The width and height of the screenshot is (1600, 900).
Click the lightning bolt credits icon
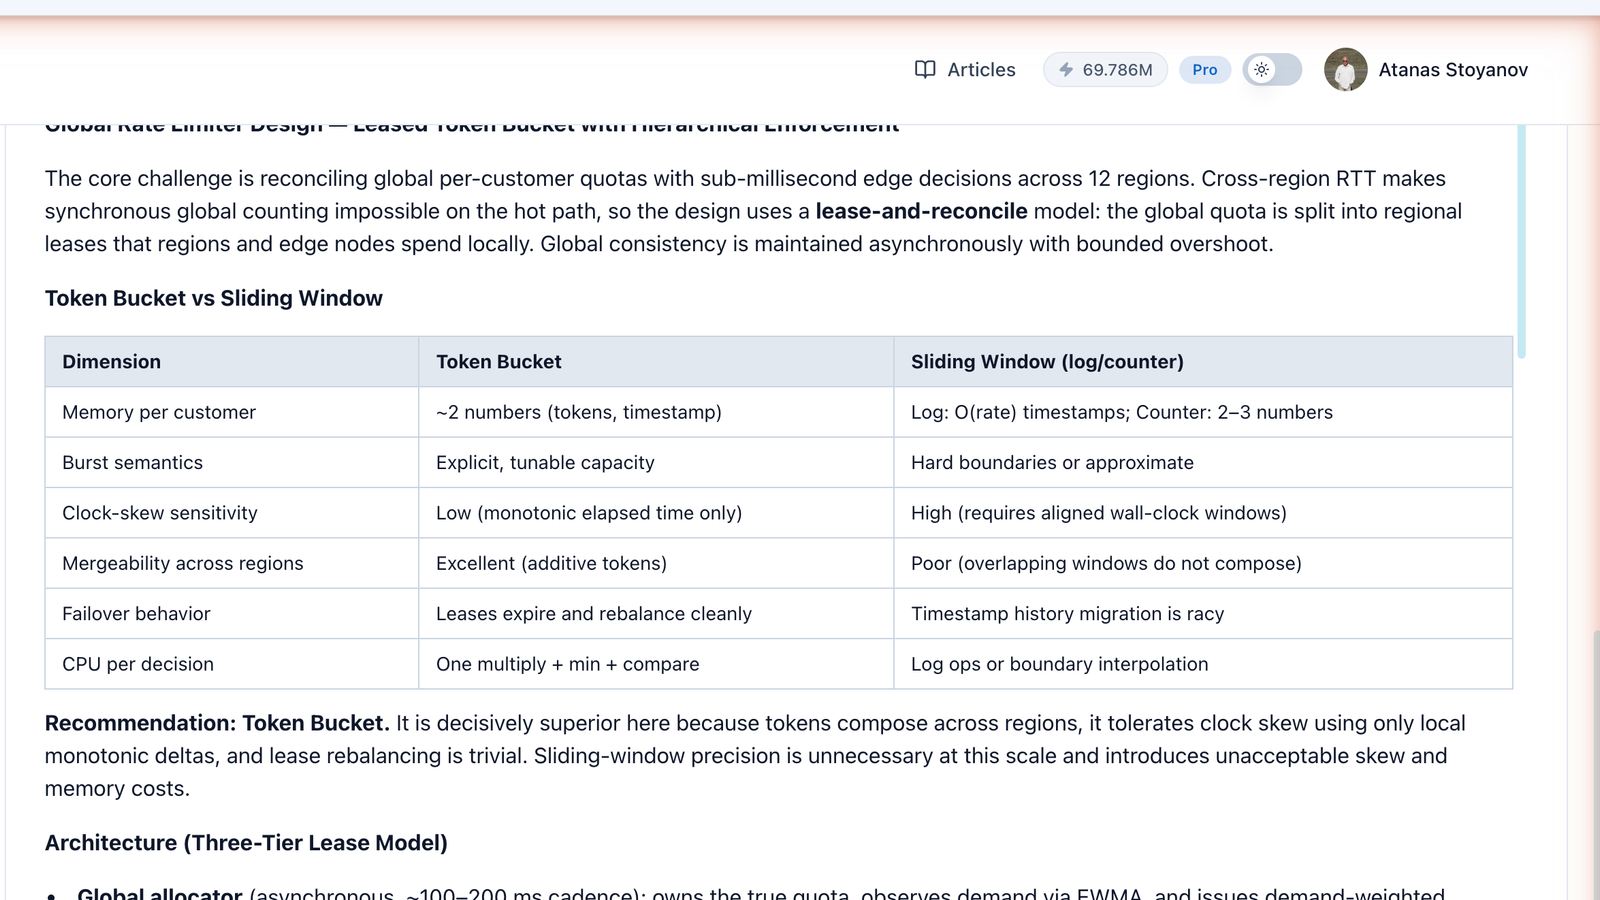click(x=1066, y=70)
